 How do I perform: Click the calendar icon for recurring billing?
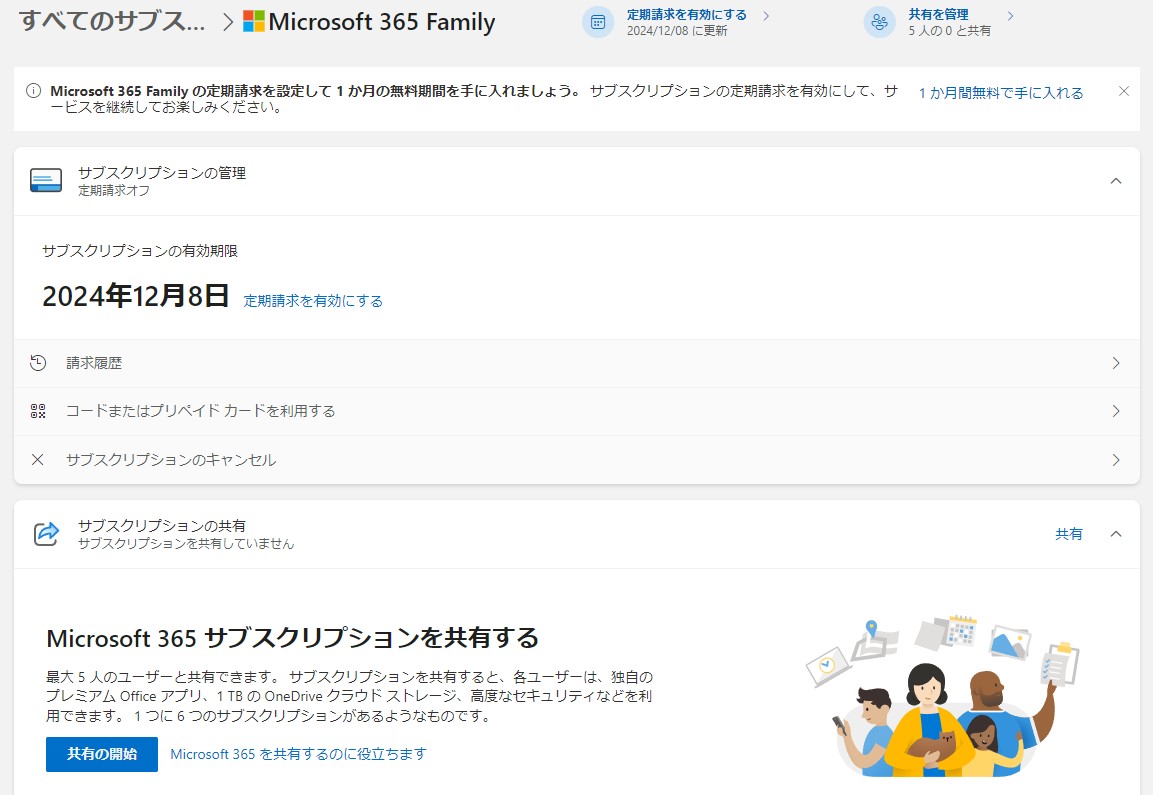click(x=598, y=22)
